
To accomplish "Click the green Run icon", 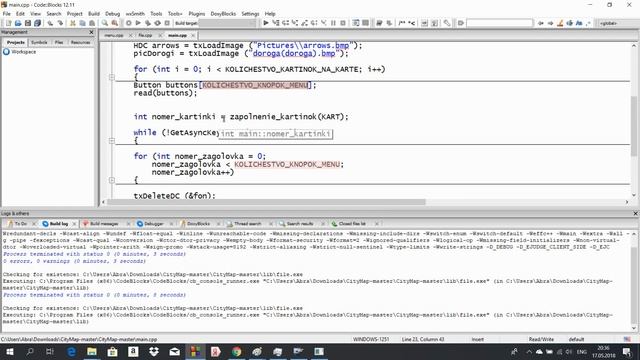I will (x=138, y=23).
